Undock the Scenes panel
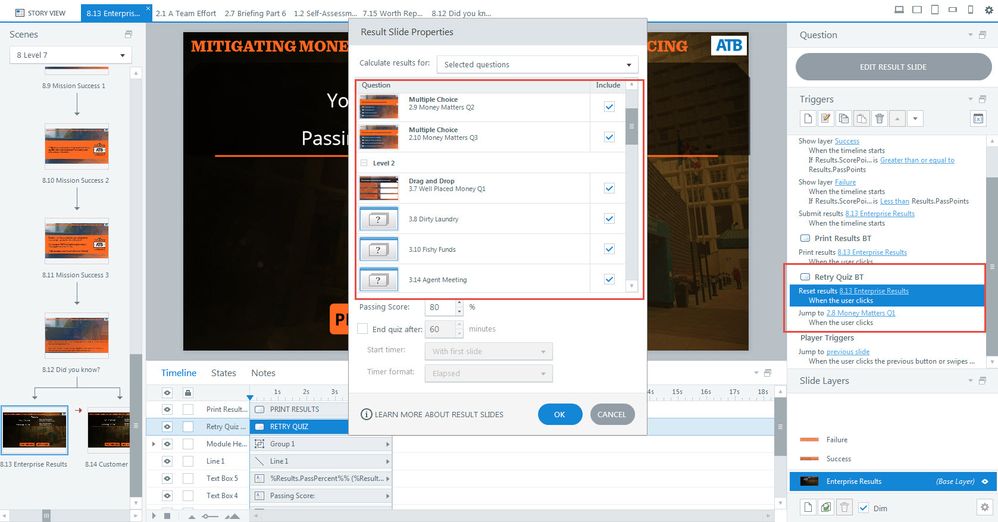This screenshot has height=522, width=998. pos(128,34)
